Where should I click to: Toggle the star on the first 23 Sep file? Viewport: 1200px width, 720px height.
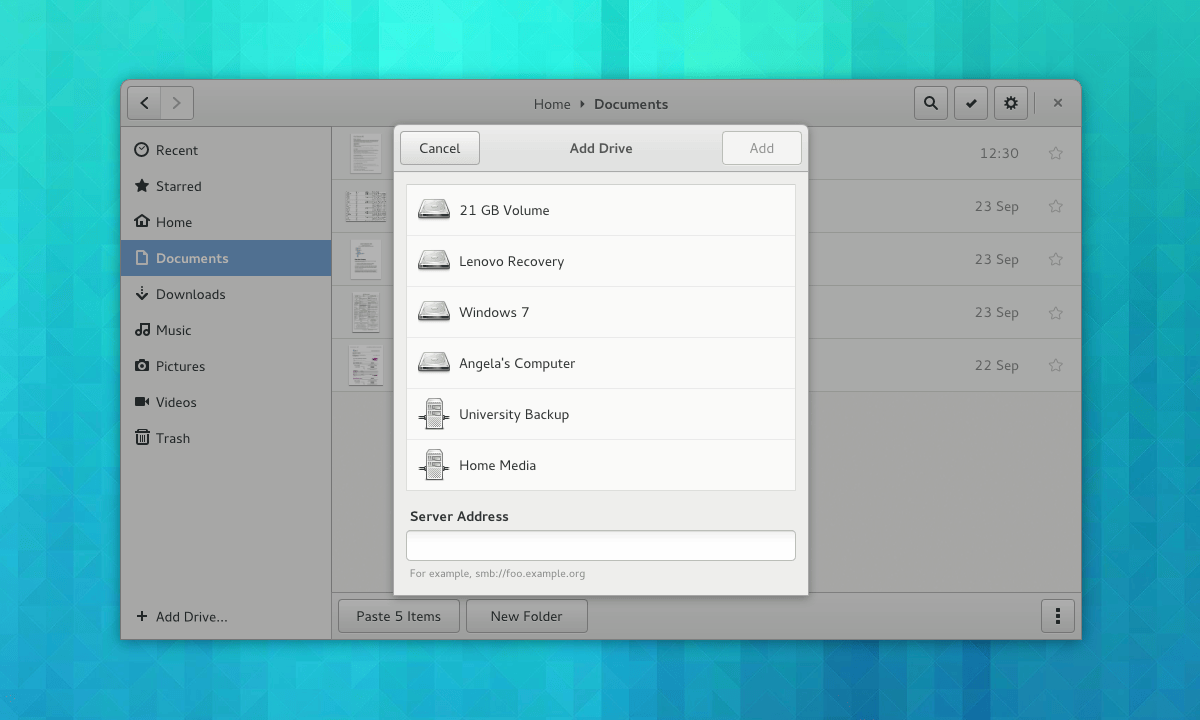click(1055, 206)
